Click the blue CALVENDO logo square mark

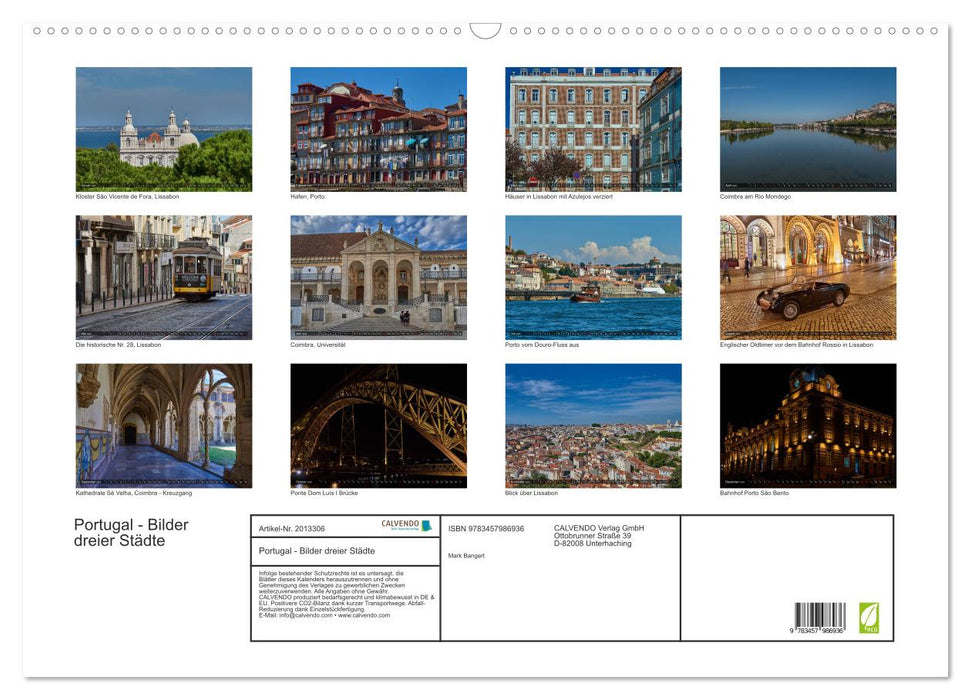(x=425, y=525)
